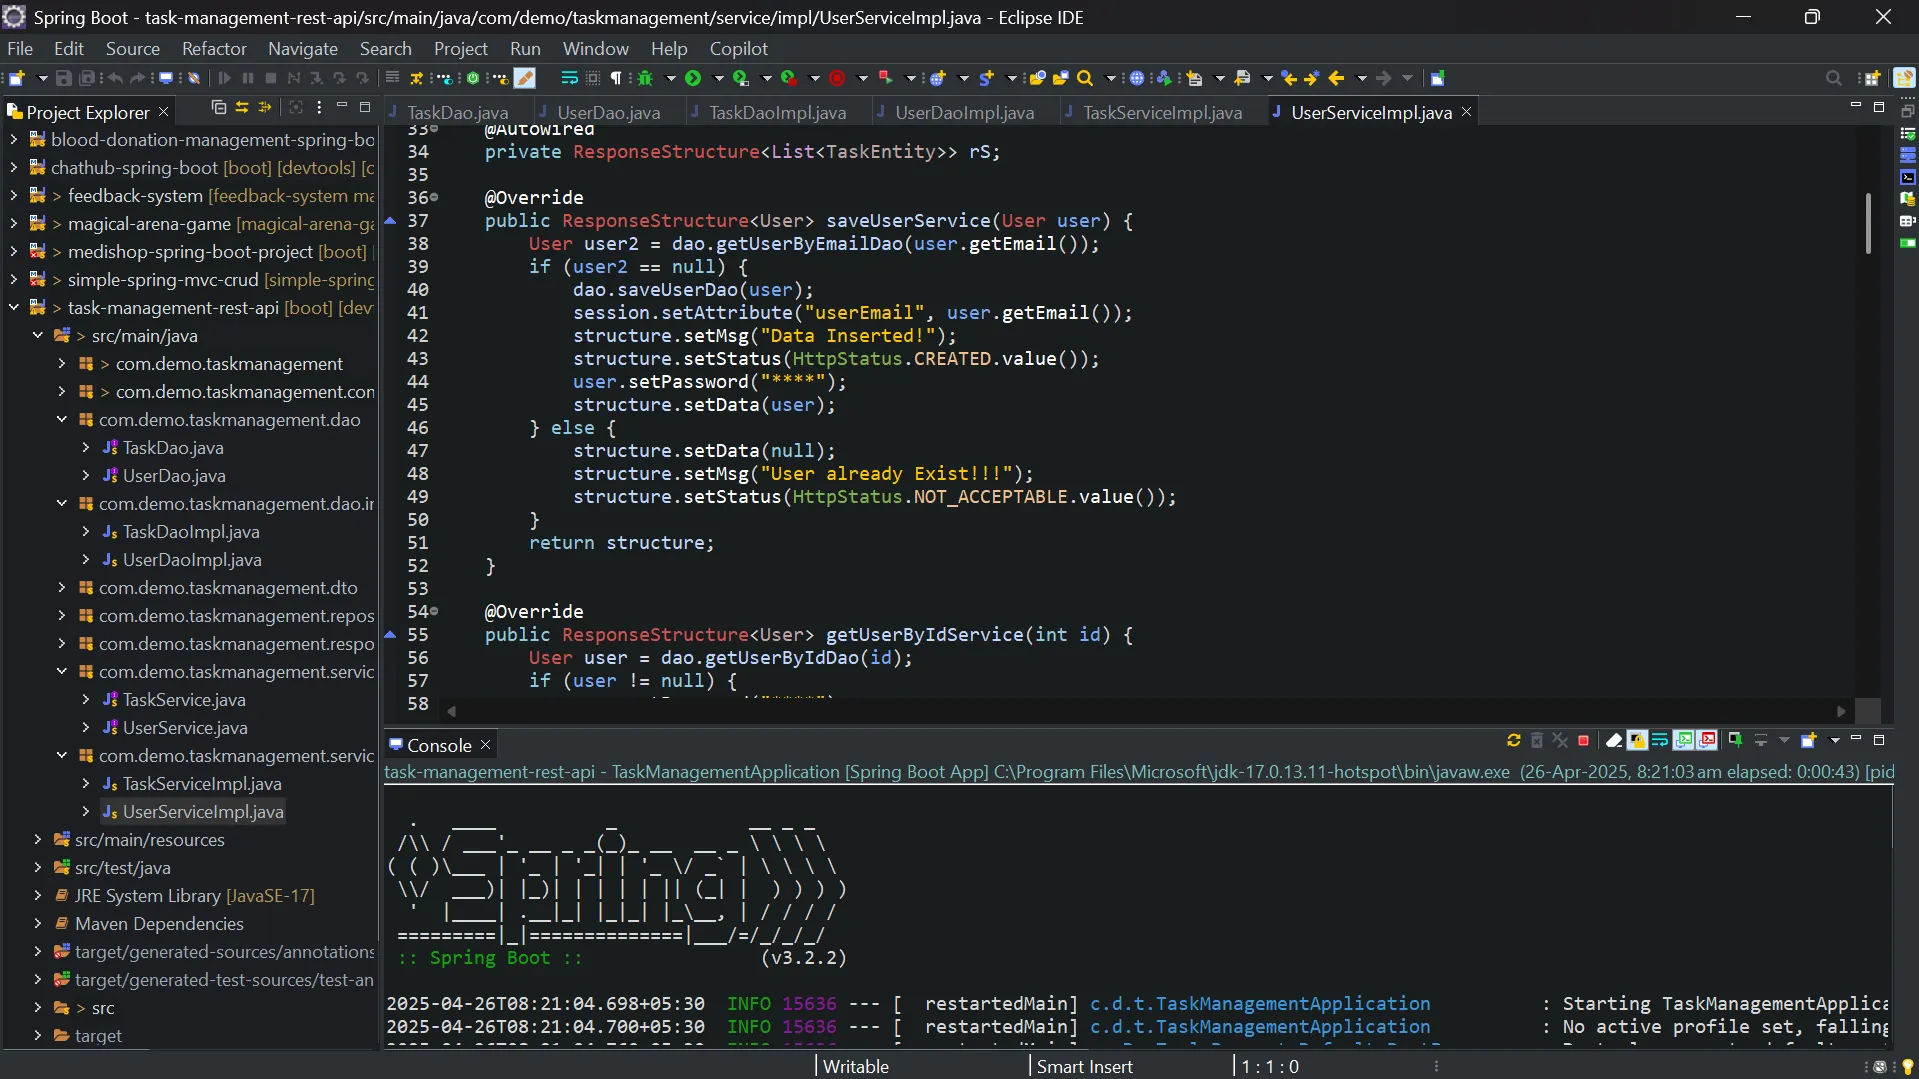Collapse the src/main/java folder

tap(38, 336)
